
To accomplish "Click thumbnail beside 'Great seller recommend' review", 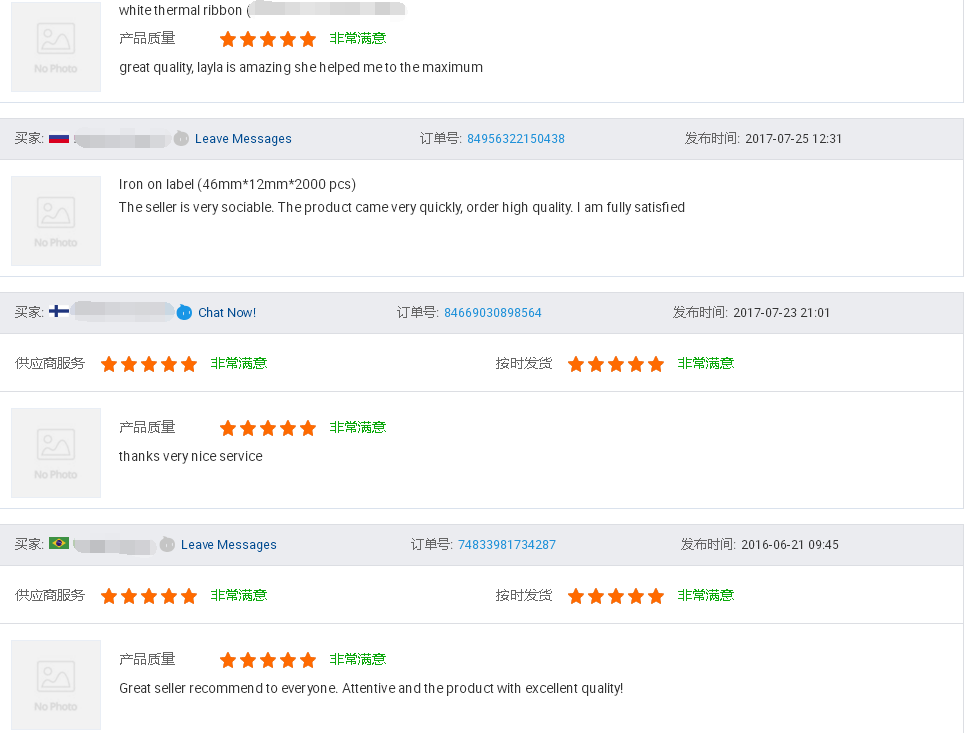I will pos(56,685).
